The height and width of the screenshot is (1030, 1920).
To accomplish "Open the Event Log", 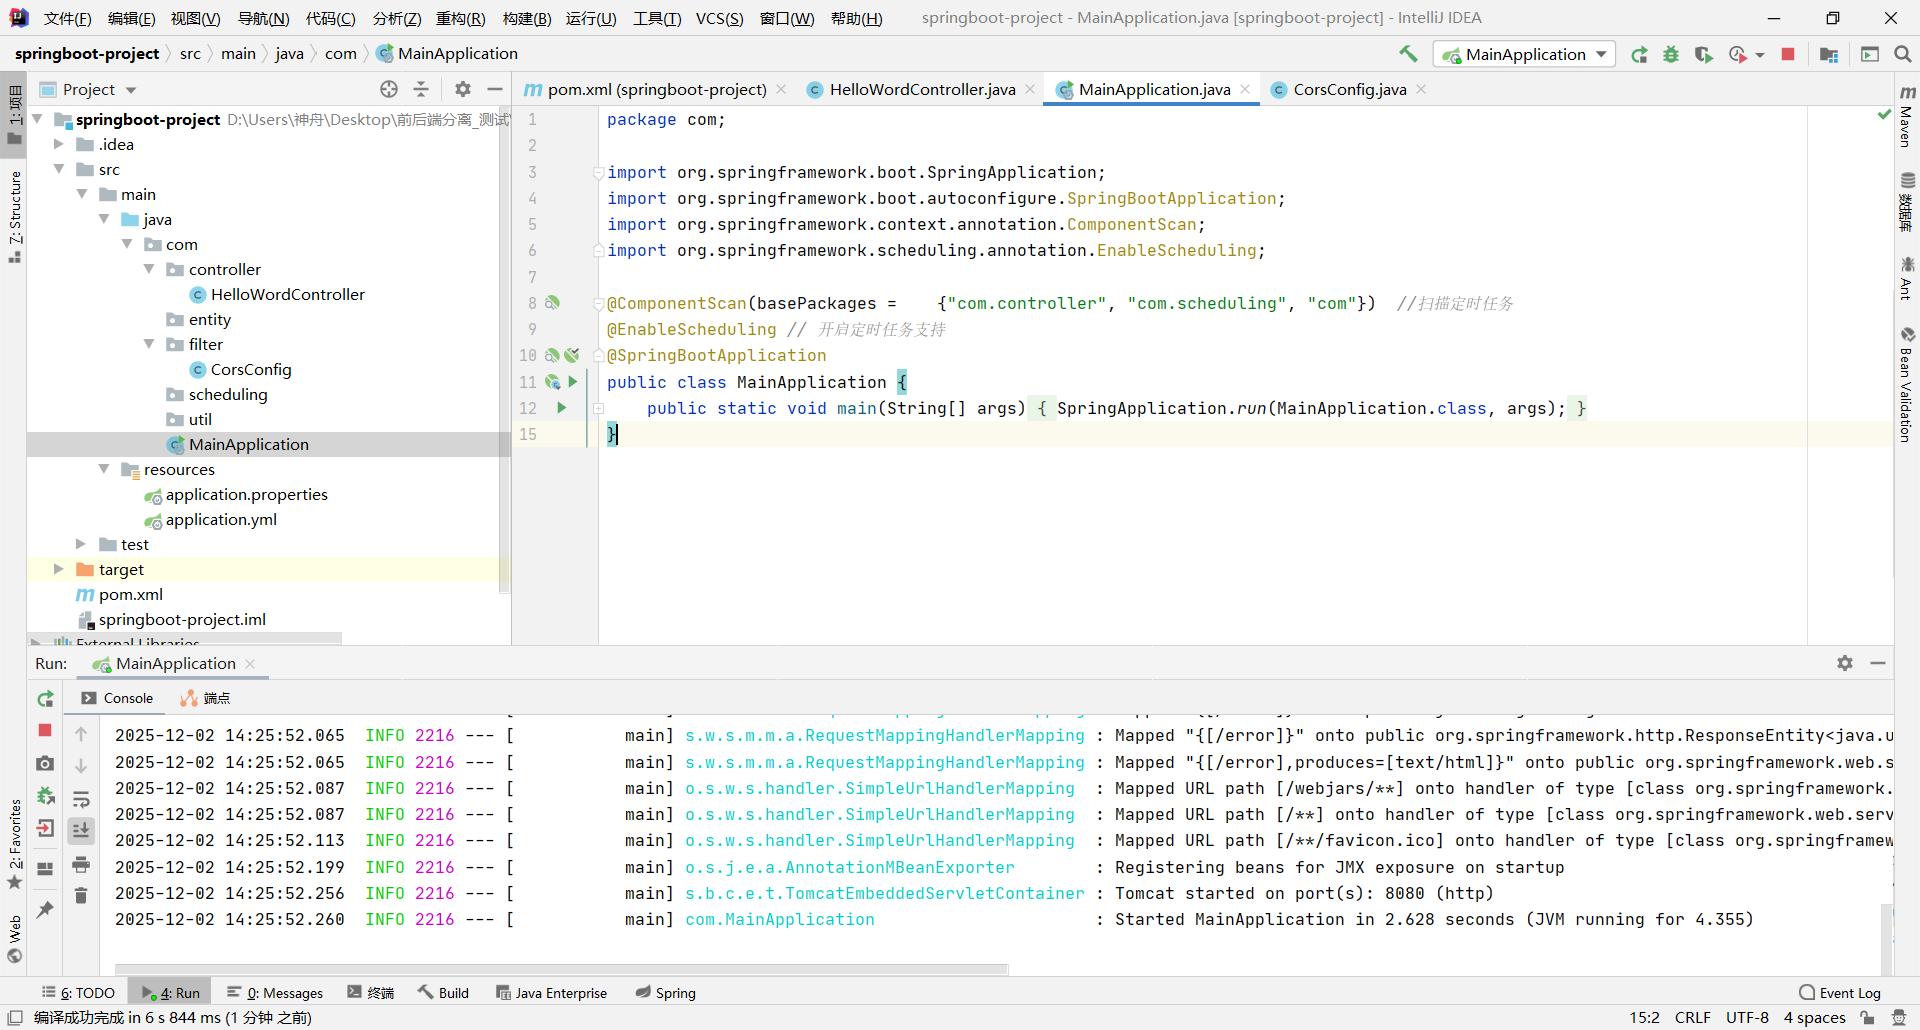I will pos(1840,993).
